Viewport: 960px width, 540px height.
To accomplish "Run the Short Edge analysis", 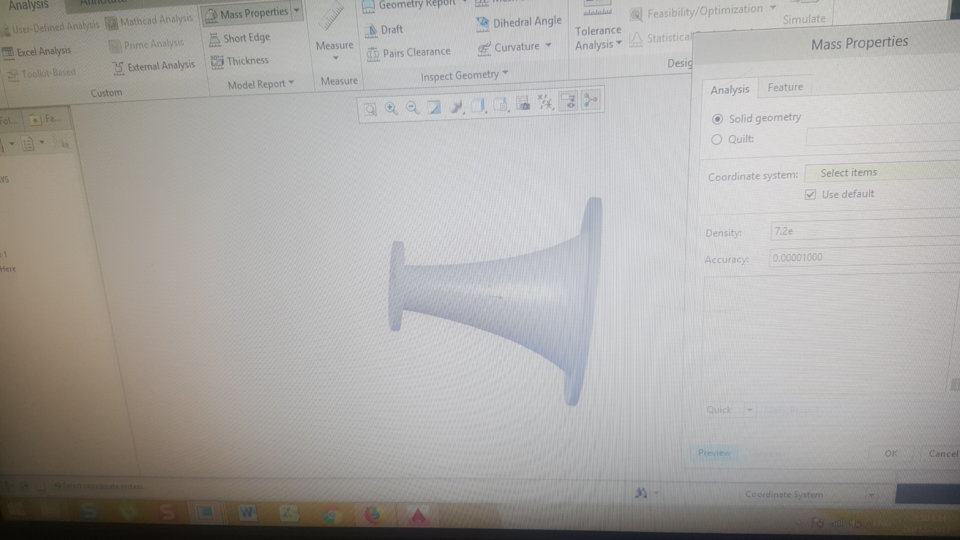I will 239,38.
